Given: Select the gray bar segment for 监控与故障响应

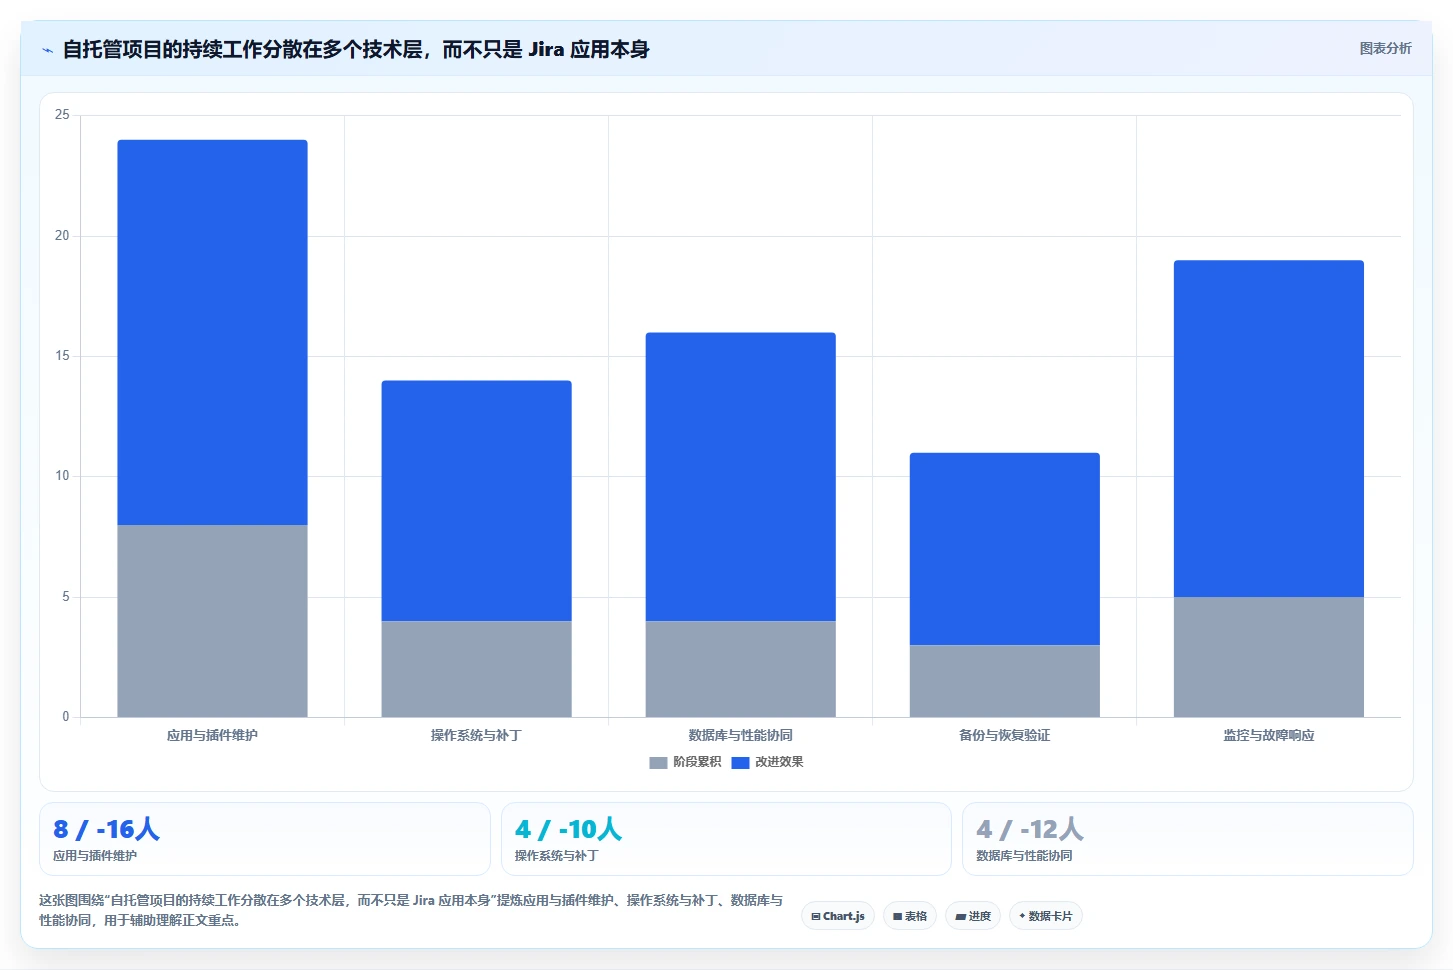Looking at the screenshot, I should 1268,657.
